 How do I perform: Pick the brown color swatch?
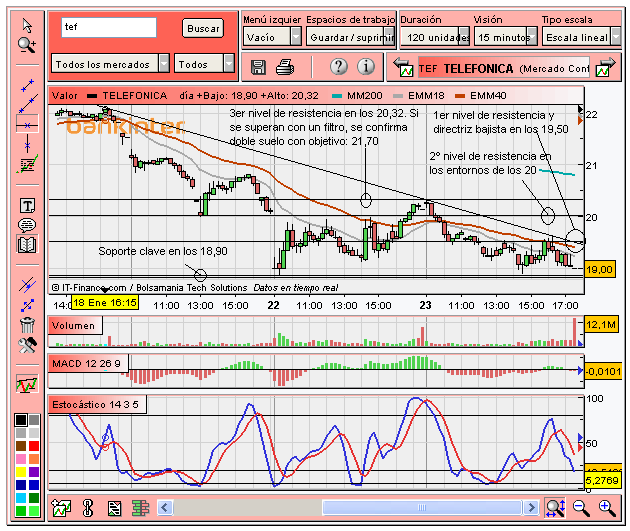point(21,446)
